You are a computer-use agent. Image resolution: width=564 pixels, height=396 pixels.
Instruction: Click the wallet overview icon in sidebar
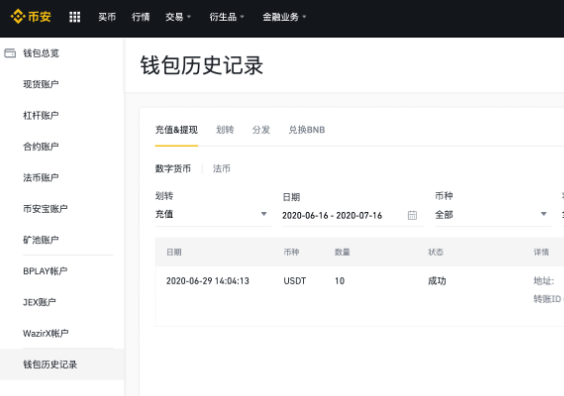click(10, 53)
